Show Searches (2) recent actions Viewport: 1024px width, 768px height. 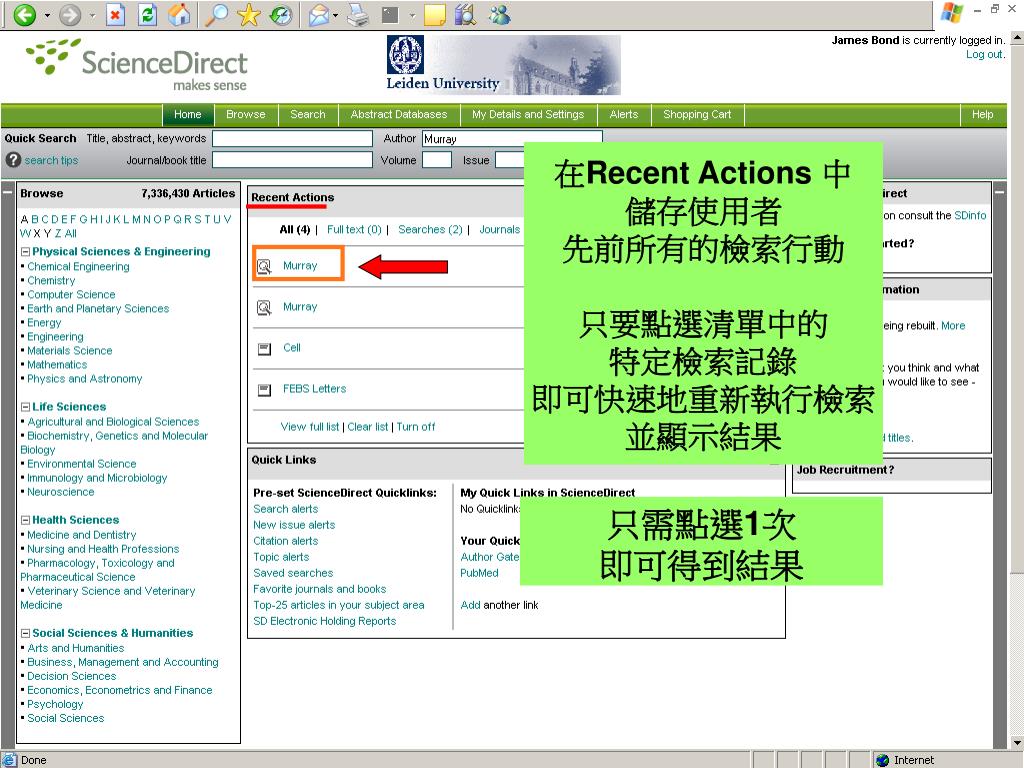click(430, 229)
